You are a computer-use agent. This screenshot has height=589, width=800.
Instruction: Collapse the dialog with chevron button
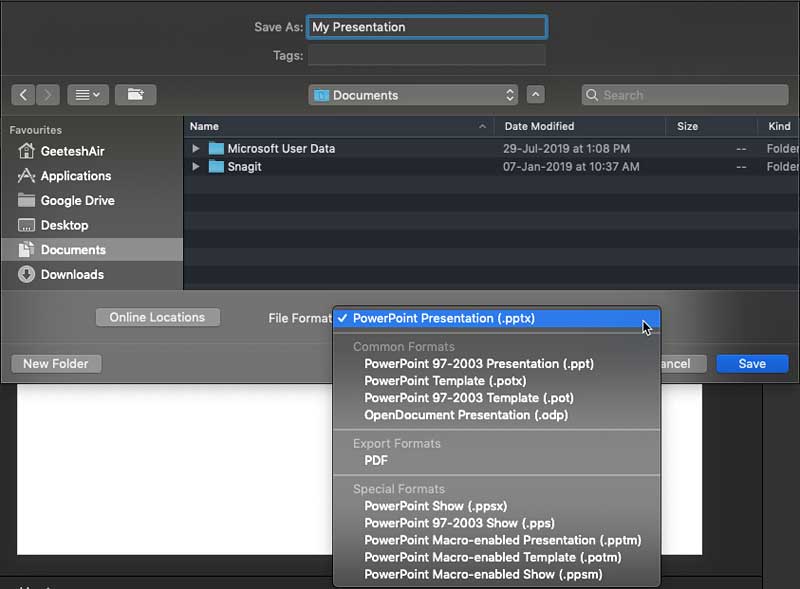pyautogui.click(x=536, y=95)
